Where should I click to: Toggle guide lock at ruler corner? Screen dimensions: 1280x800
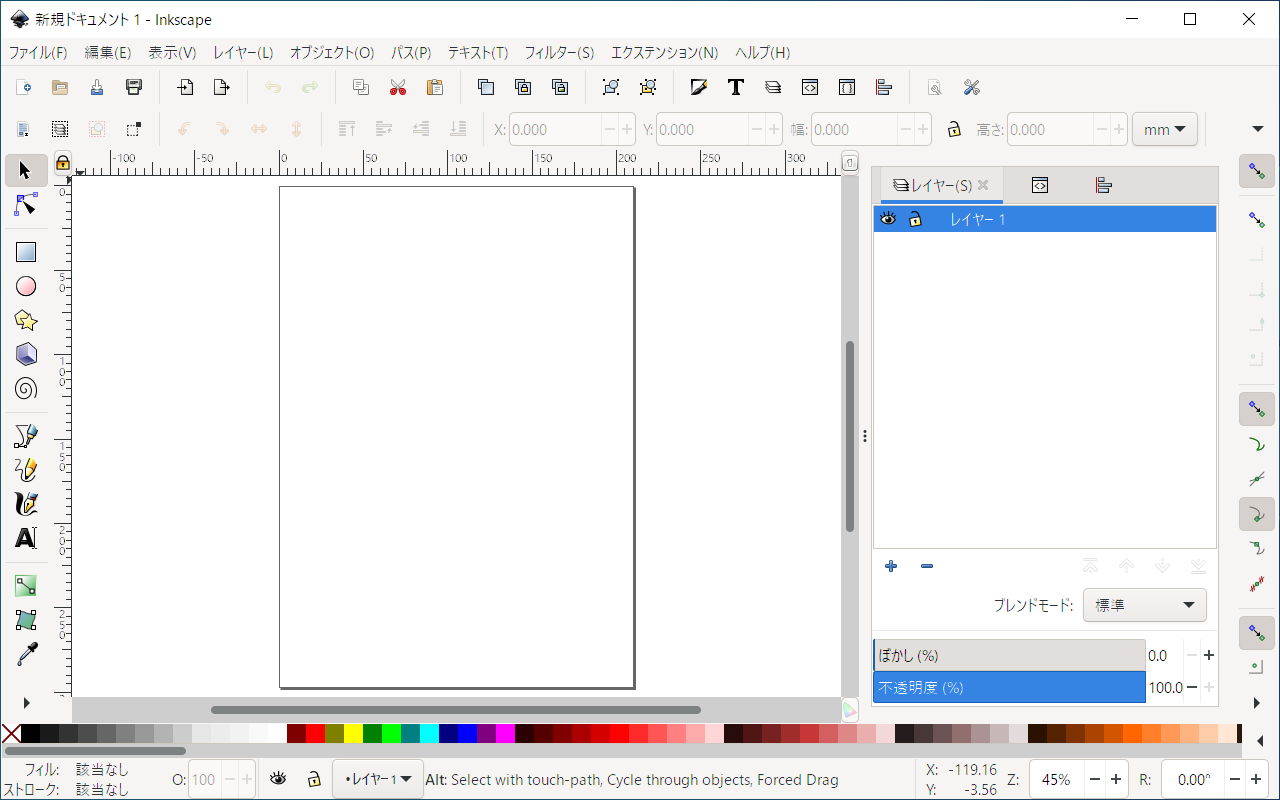[x=62, y=162]
